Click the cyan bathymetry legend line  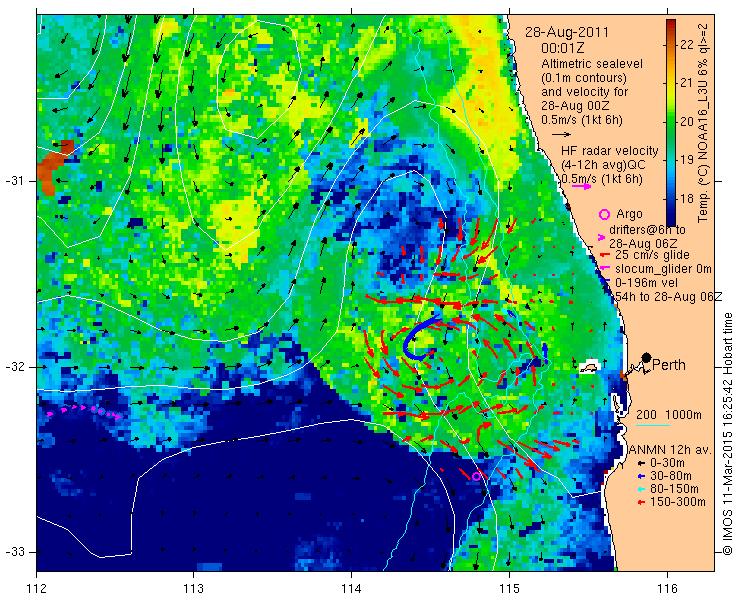(x=653, y=426)
